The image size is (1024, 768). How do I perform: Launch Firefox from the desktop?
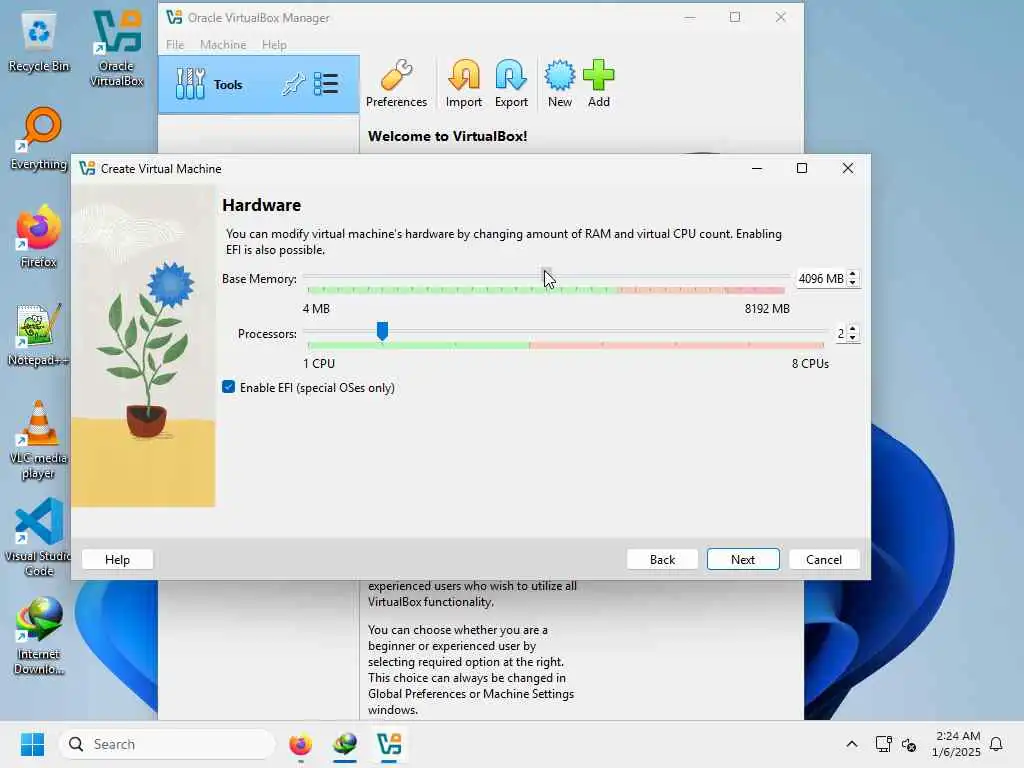(x=39, y=236)
